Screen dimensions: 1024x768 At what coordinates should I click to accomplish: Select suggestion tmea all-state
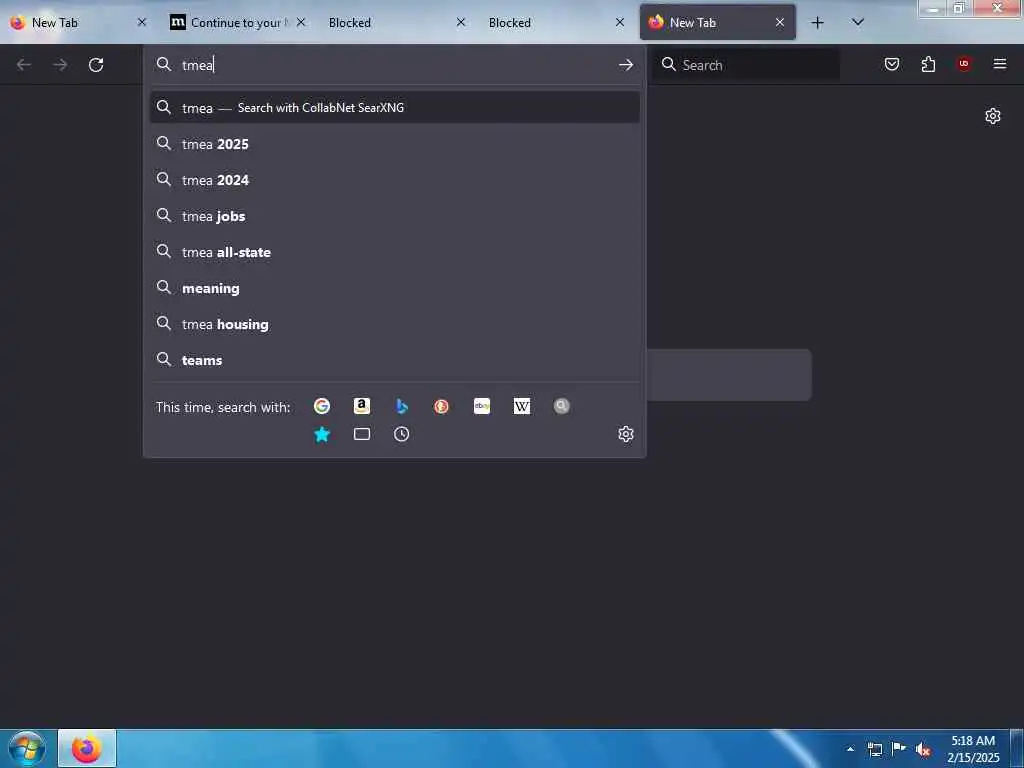[394, 252]
